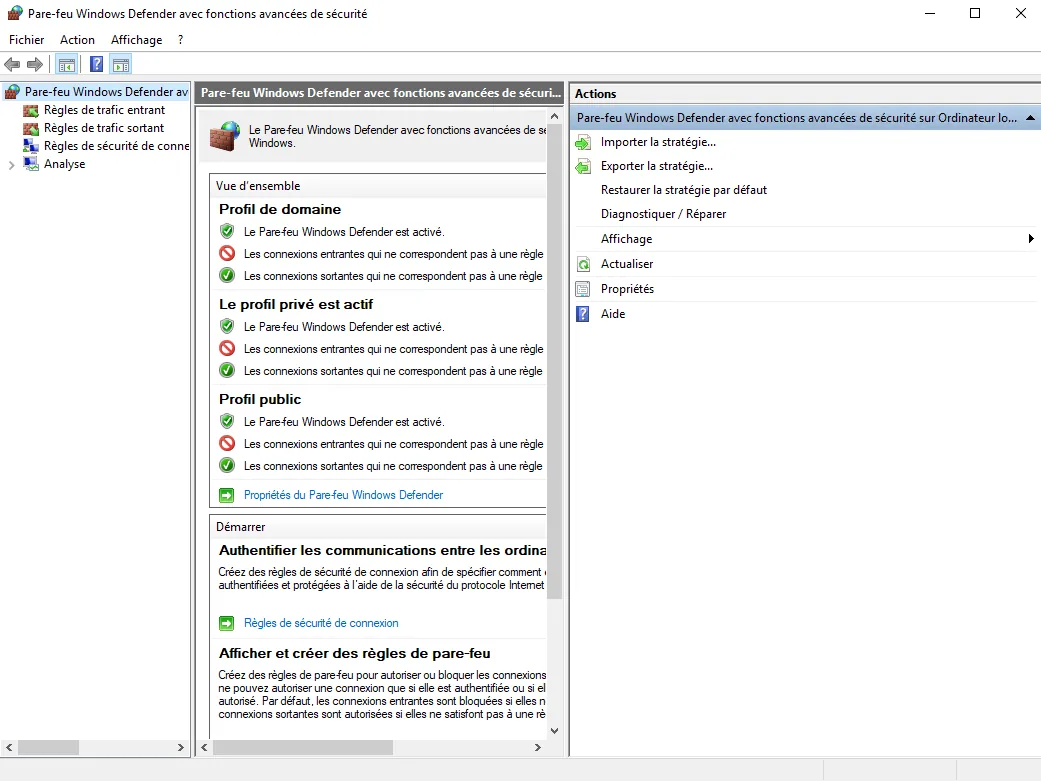Image resolution: width=1041 pixels, height=781 pixels.
Task: Click the center pane horizontal scroll right arrow
Action: tap(538, 748)
